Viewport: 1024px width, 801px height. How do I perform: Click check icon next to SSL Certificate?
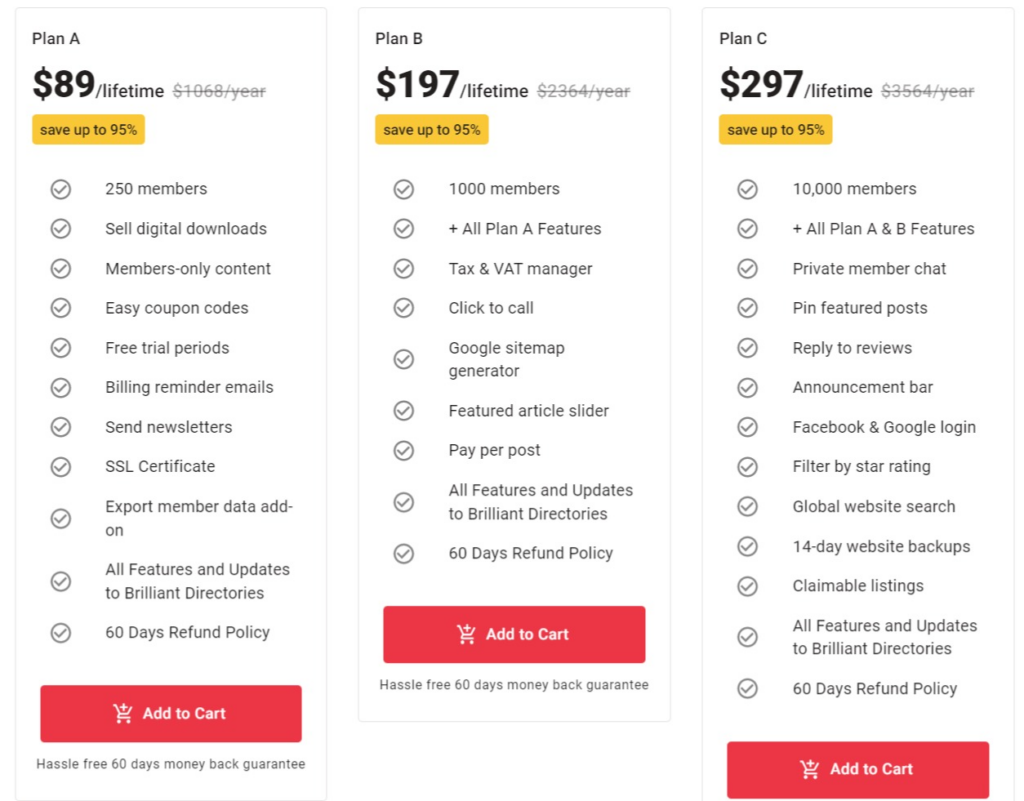tap(61, 467)
